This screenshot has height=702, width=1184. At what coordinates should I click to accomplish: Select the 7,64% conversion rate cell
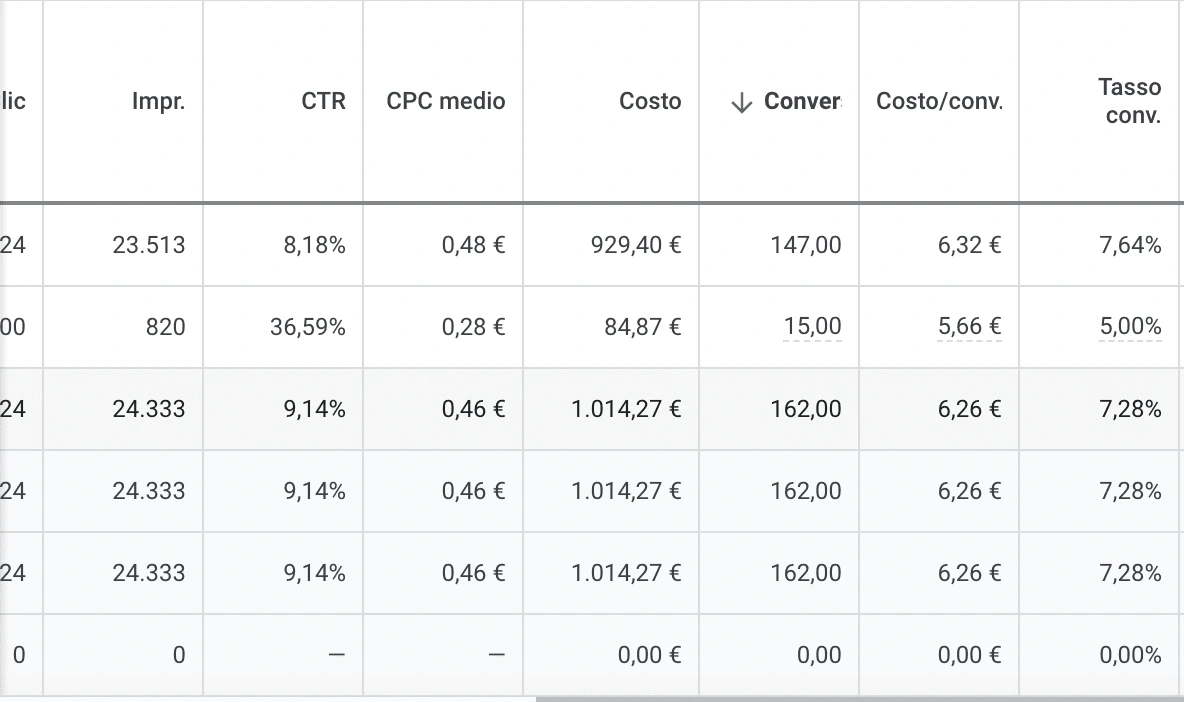coord(1099,245)
